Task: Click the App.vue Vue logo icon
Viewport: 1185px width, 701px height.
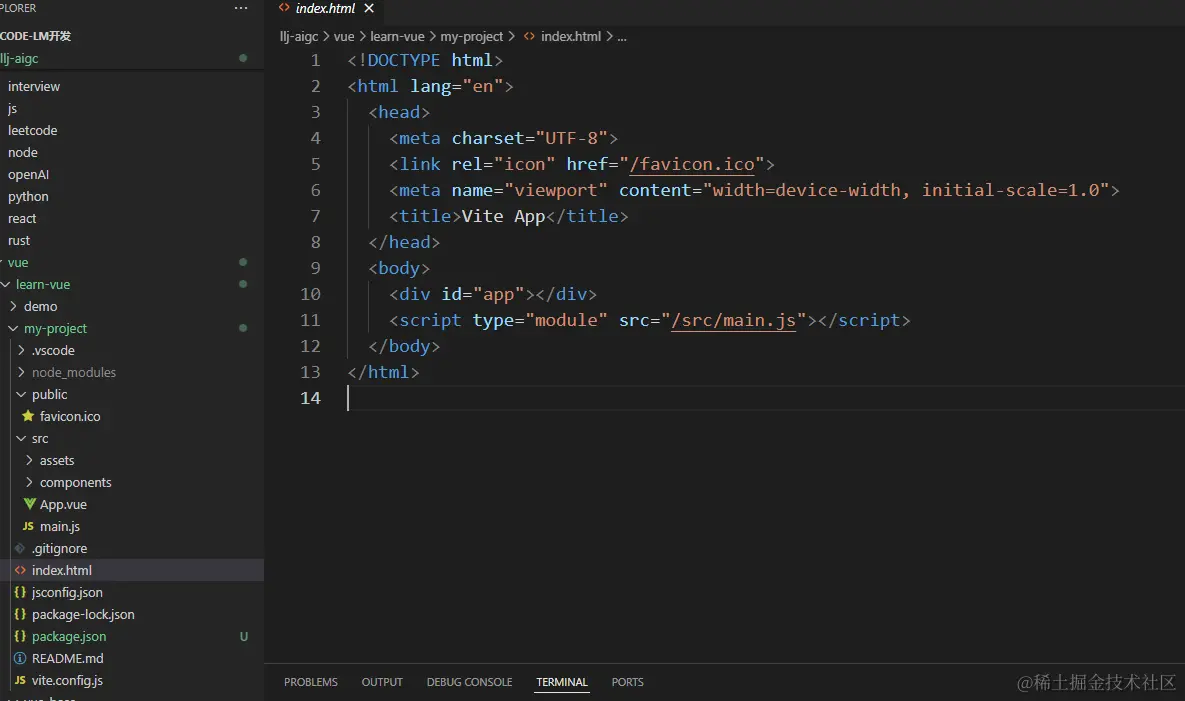Action: [29, 504]
